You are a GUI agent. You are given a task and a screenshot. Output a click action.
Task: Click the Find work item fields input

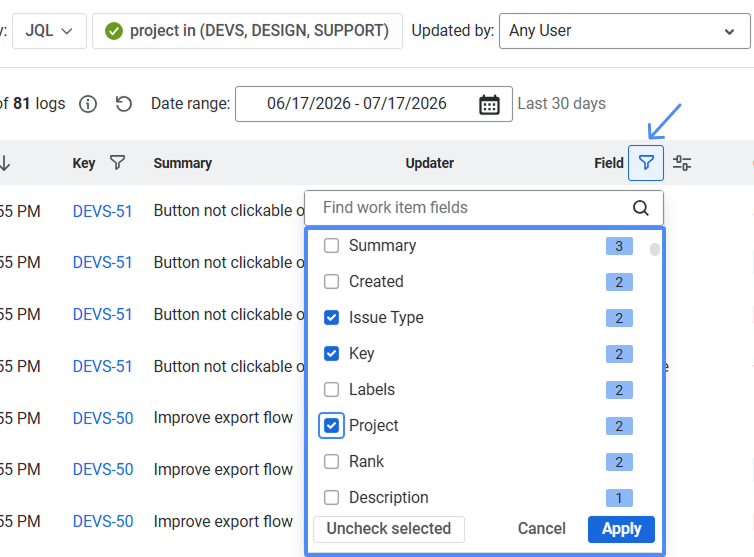click(484, 208)
